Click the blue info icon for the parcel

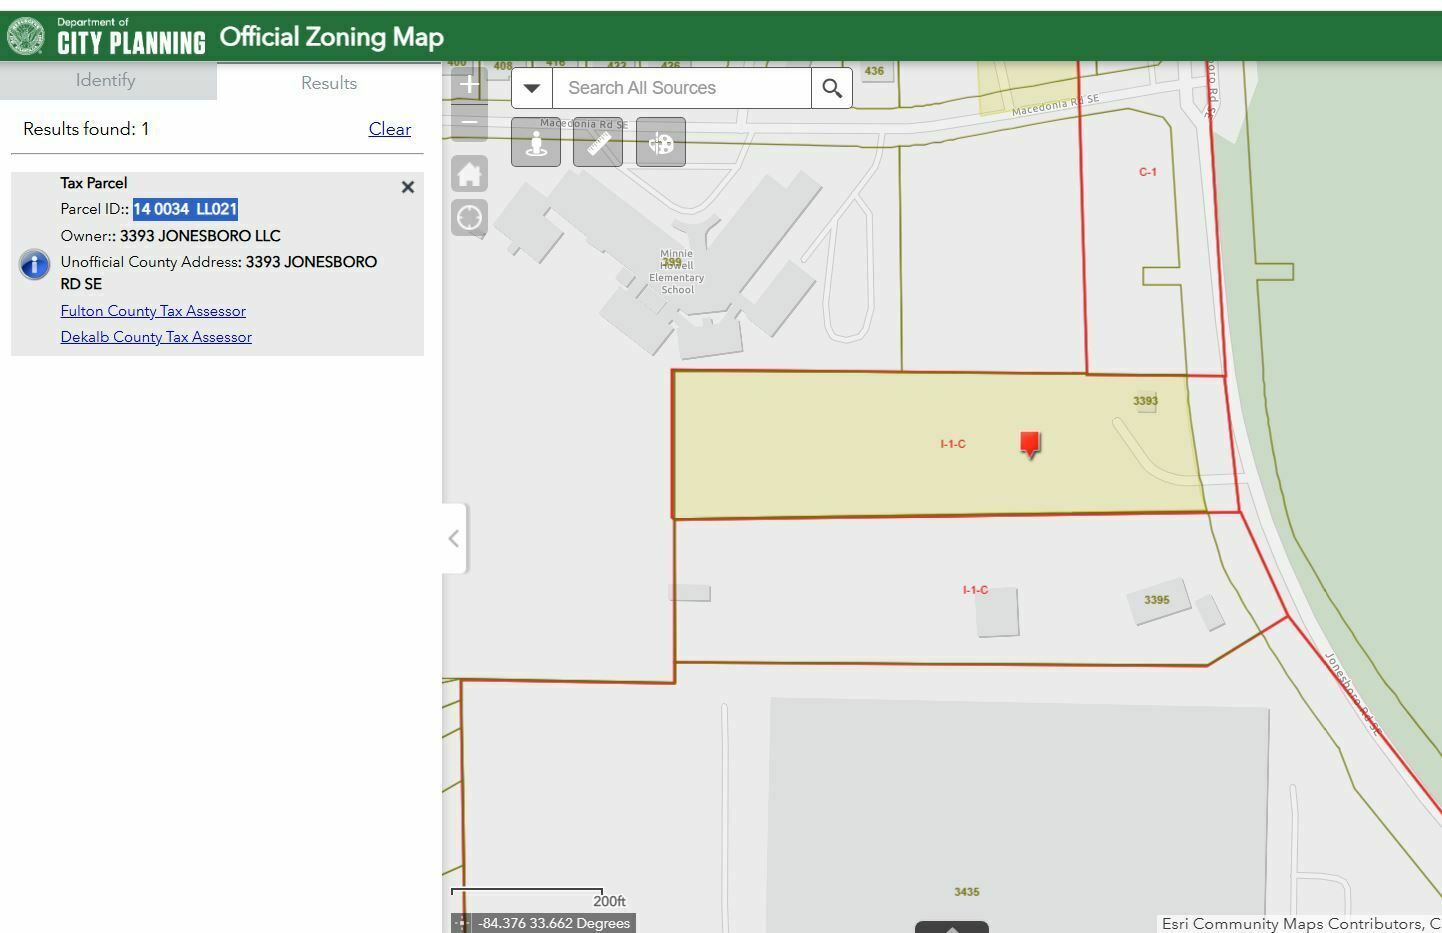35,264
